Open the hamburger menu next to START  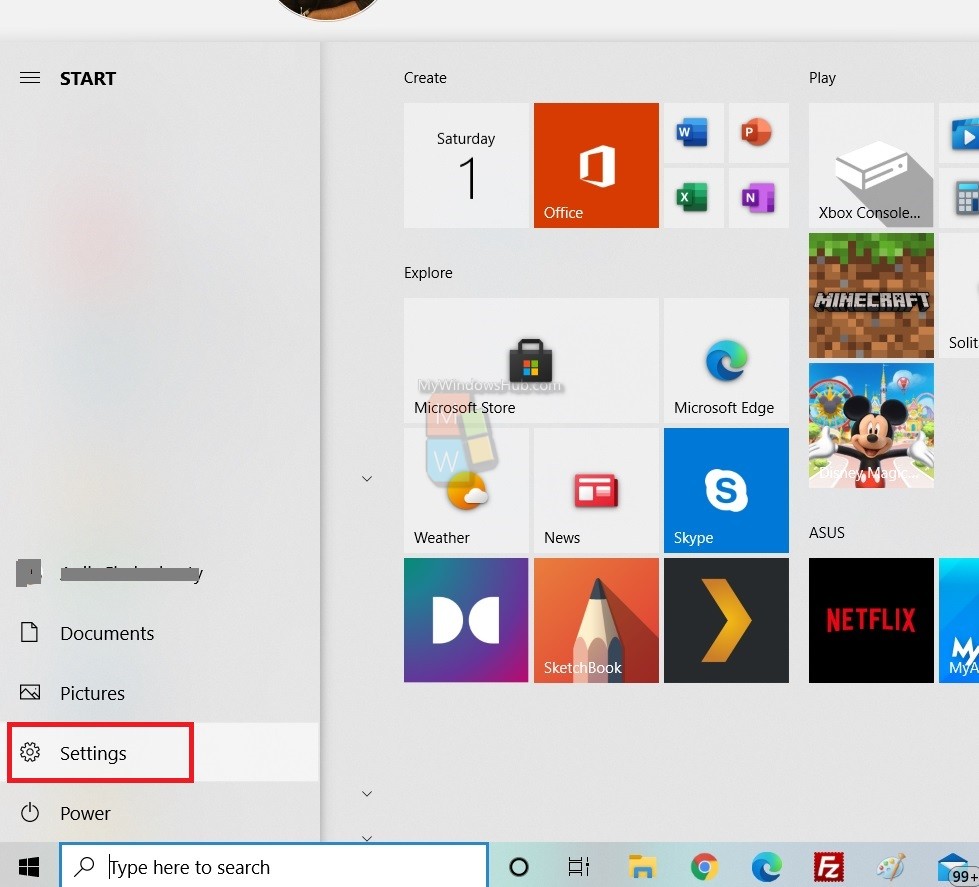click(30, 78)
